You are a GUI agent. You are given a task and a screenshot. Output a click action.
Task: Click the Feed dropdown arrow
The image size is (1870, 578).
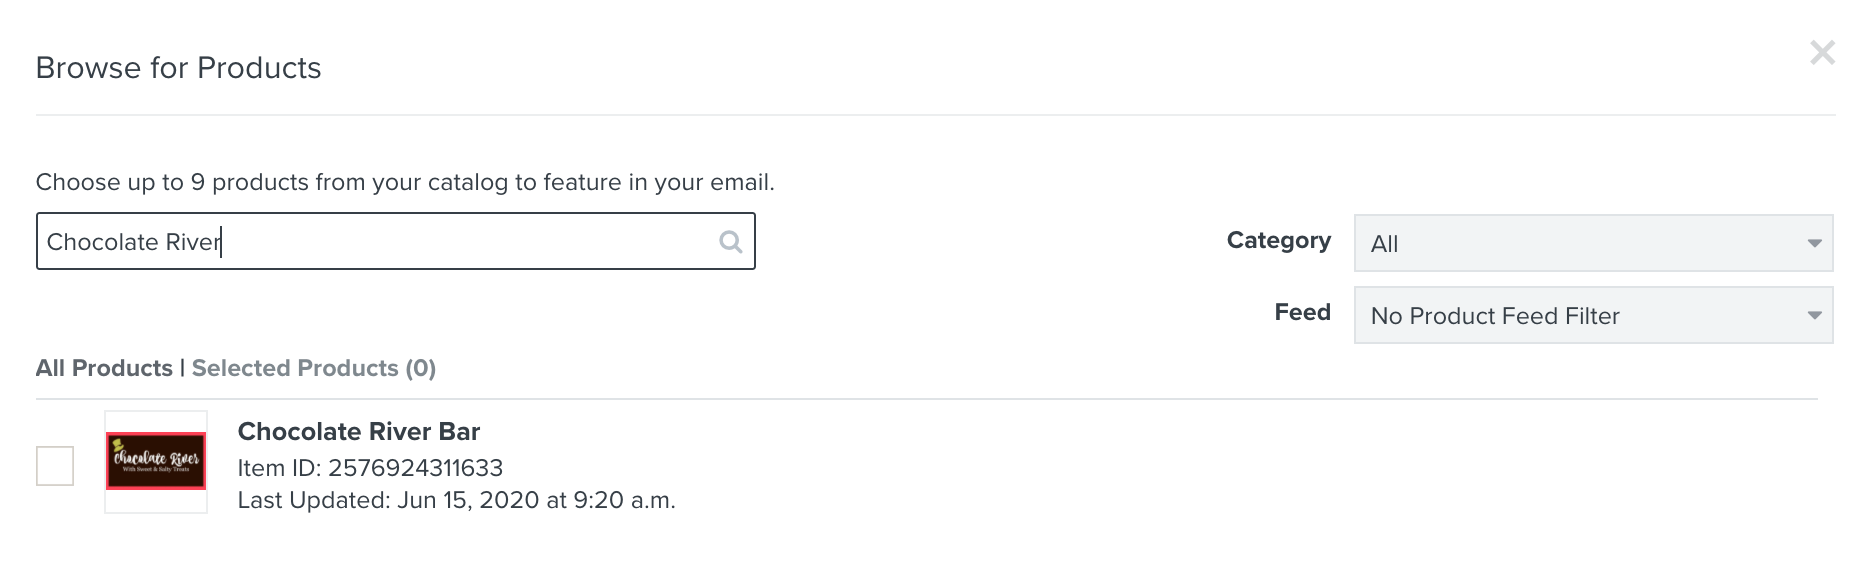pyautogui.click(x=1814, y=315)
